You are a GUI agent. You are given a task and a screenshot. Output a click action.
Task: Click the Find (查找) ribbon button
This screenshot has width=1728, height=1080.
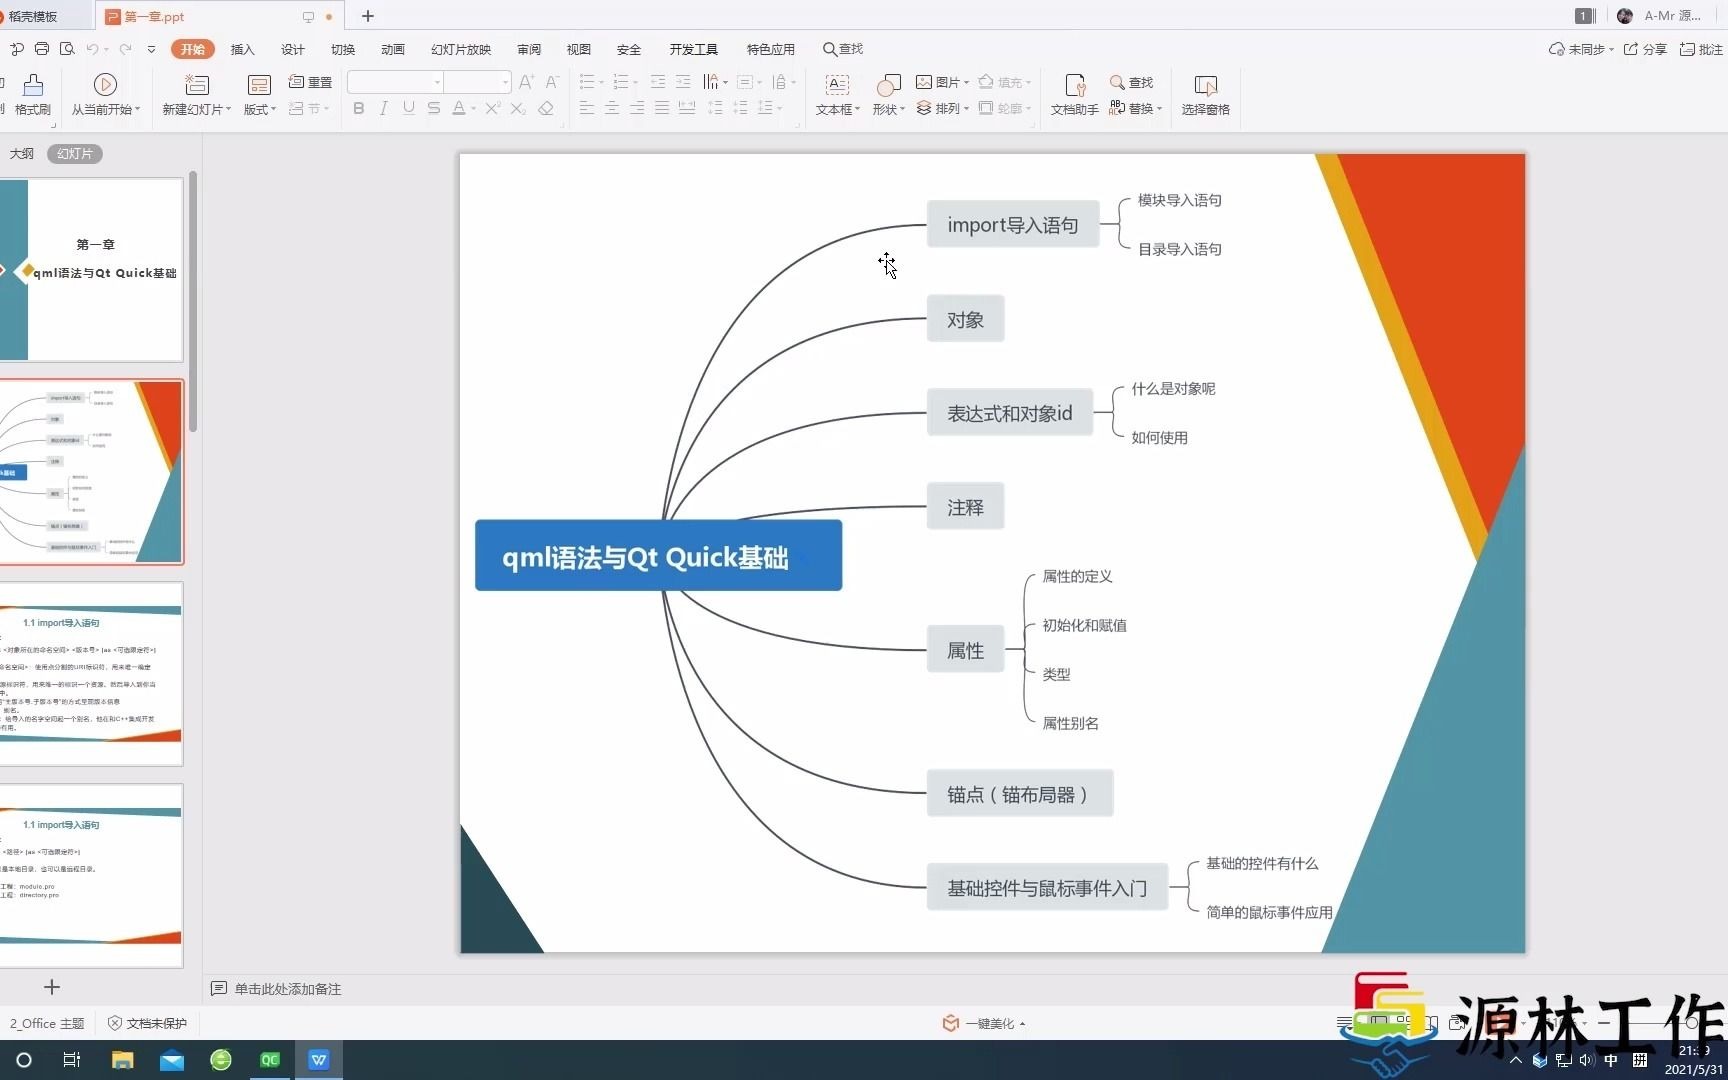[1131, 82]
